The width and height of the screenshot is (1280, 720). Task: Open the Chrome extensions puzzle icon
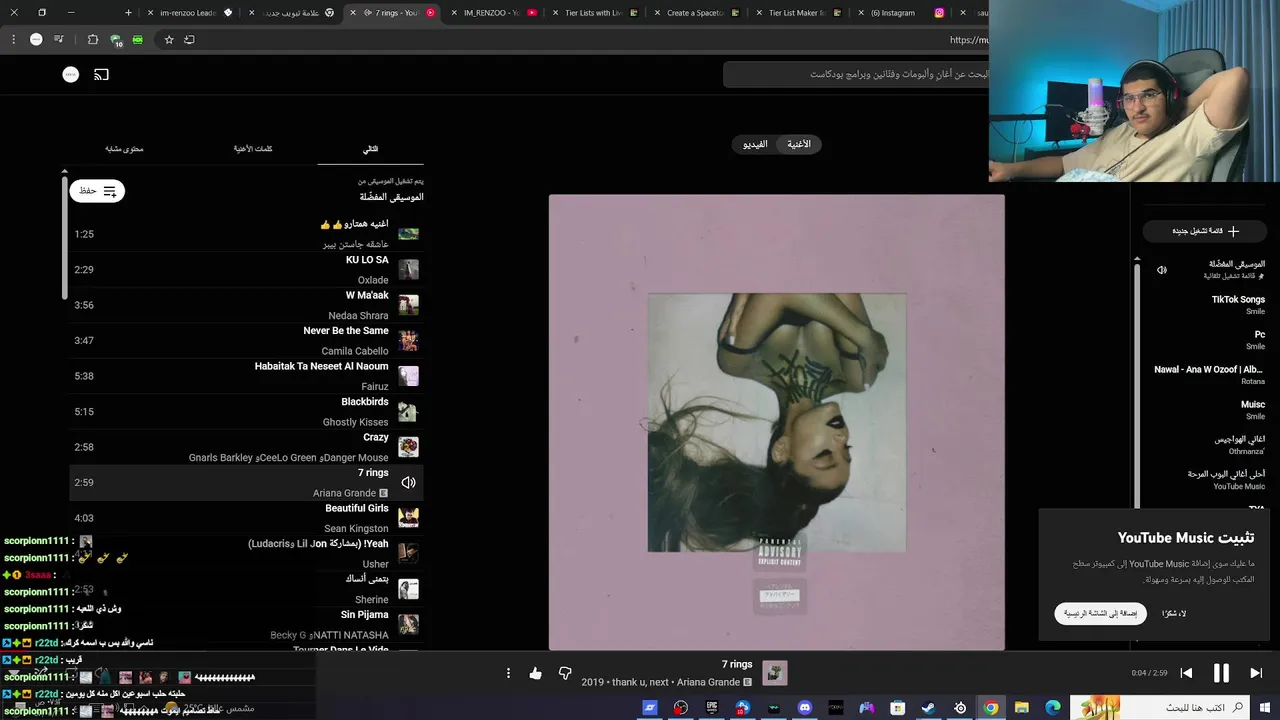coord(93,40)
